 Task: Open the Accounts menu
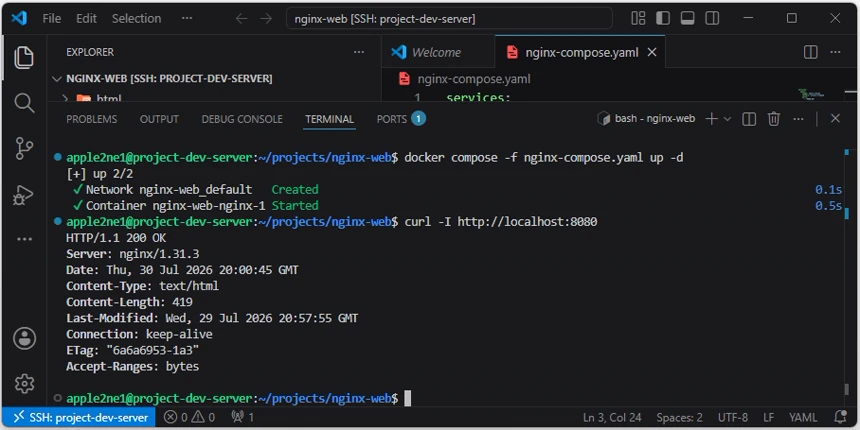click(24, 338)
